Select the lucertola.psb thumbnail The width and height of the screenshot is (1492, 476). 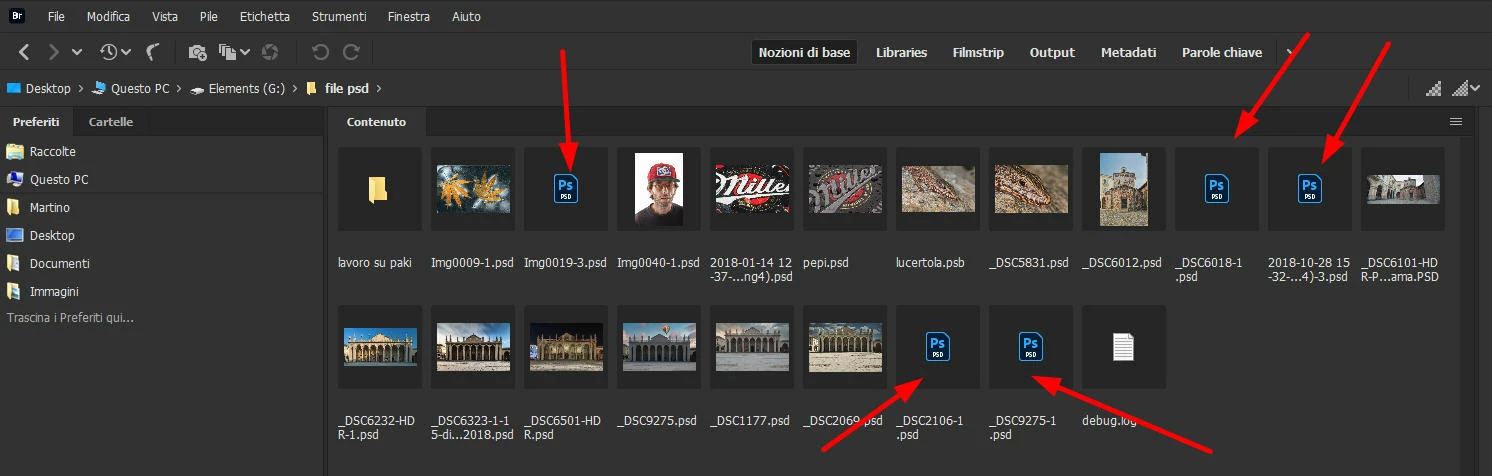coord(938,189)
